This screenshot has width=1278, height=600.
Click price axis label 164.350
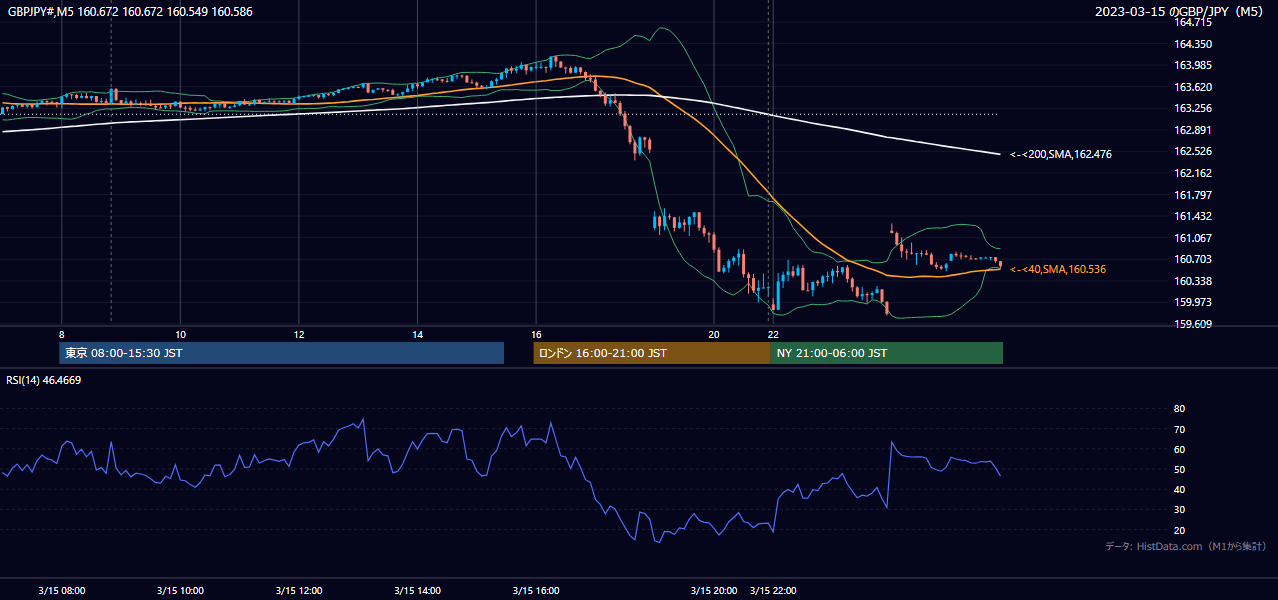[x=1193, y=44]
